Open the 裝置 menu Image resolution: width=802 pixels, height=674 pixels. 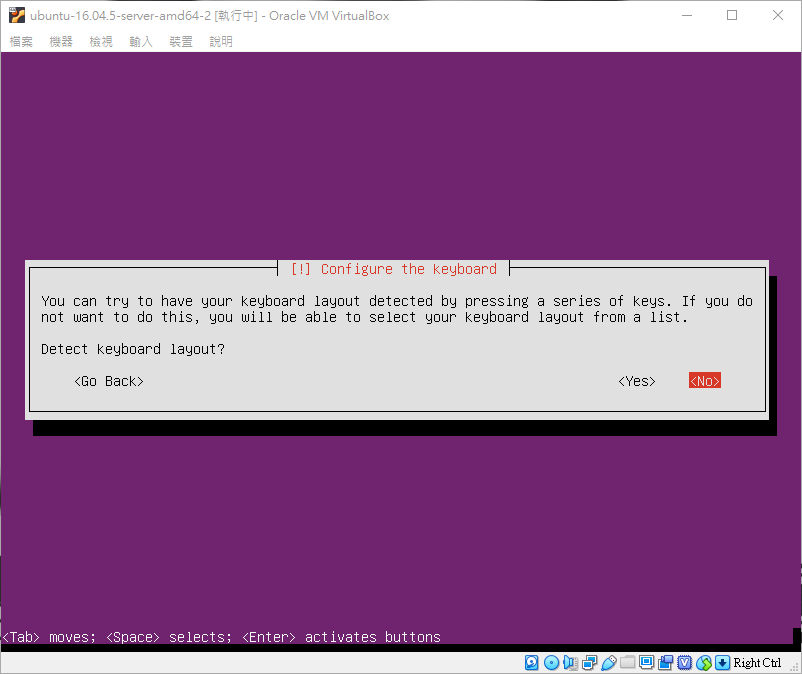(181, 41)
